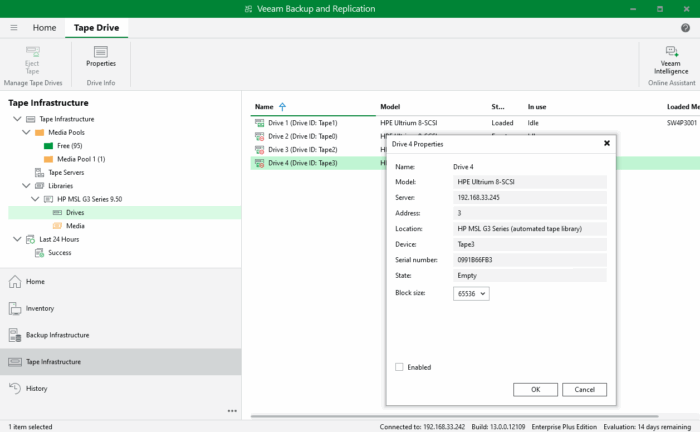Viewport: 700px width, 432px height.
Task: Click the horizontal scrollbar under the drive list
Action: tap(454, 416)
